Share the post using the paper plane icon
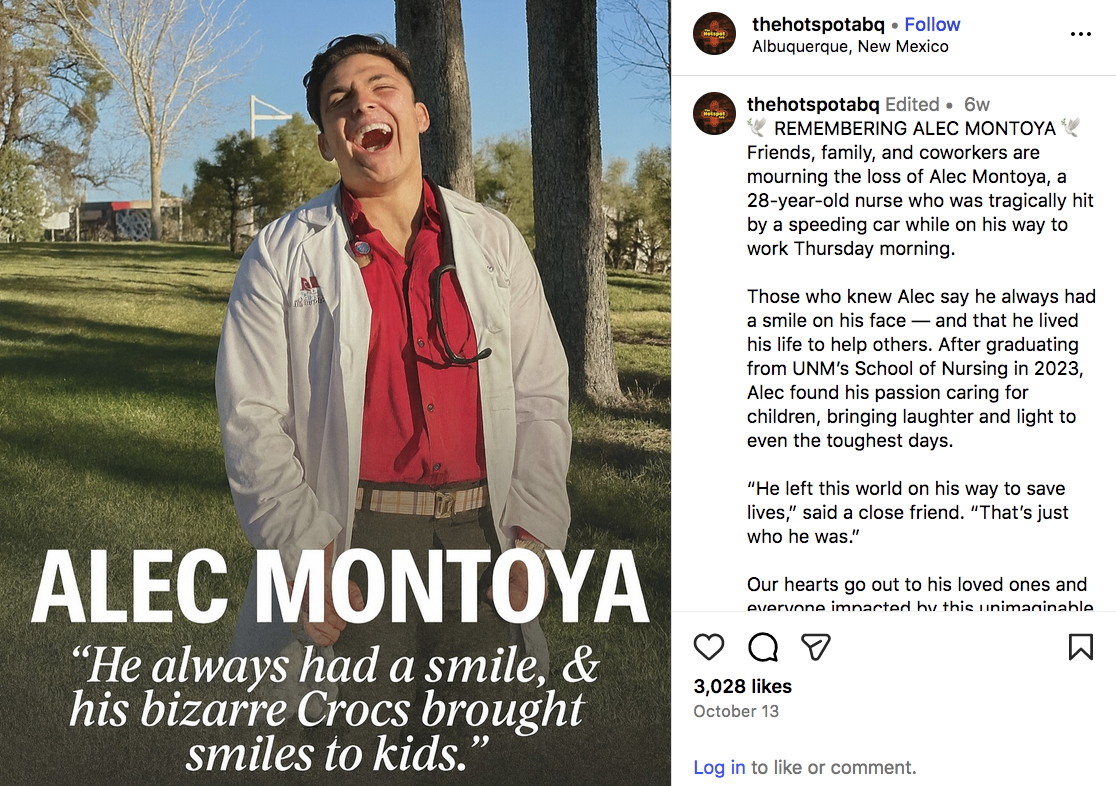The image size is (1116, 786). (x=817, y=647)
